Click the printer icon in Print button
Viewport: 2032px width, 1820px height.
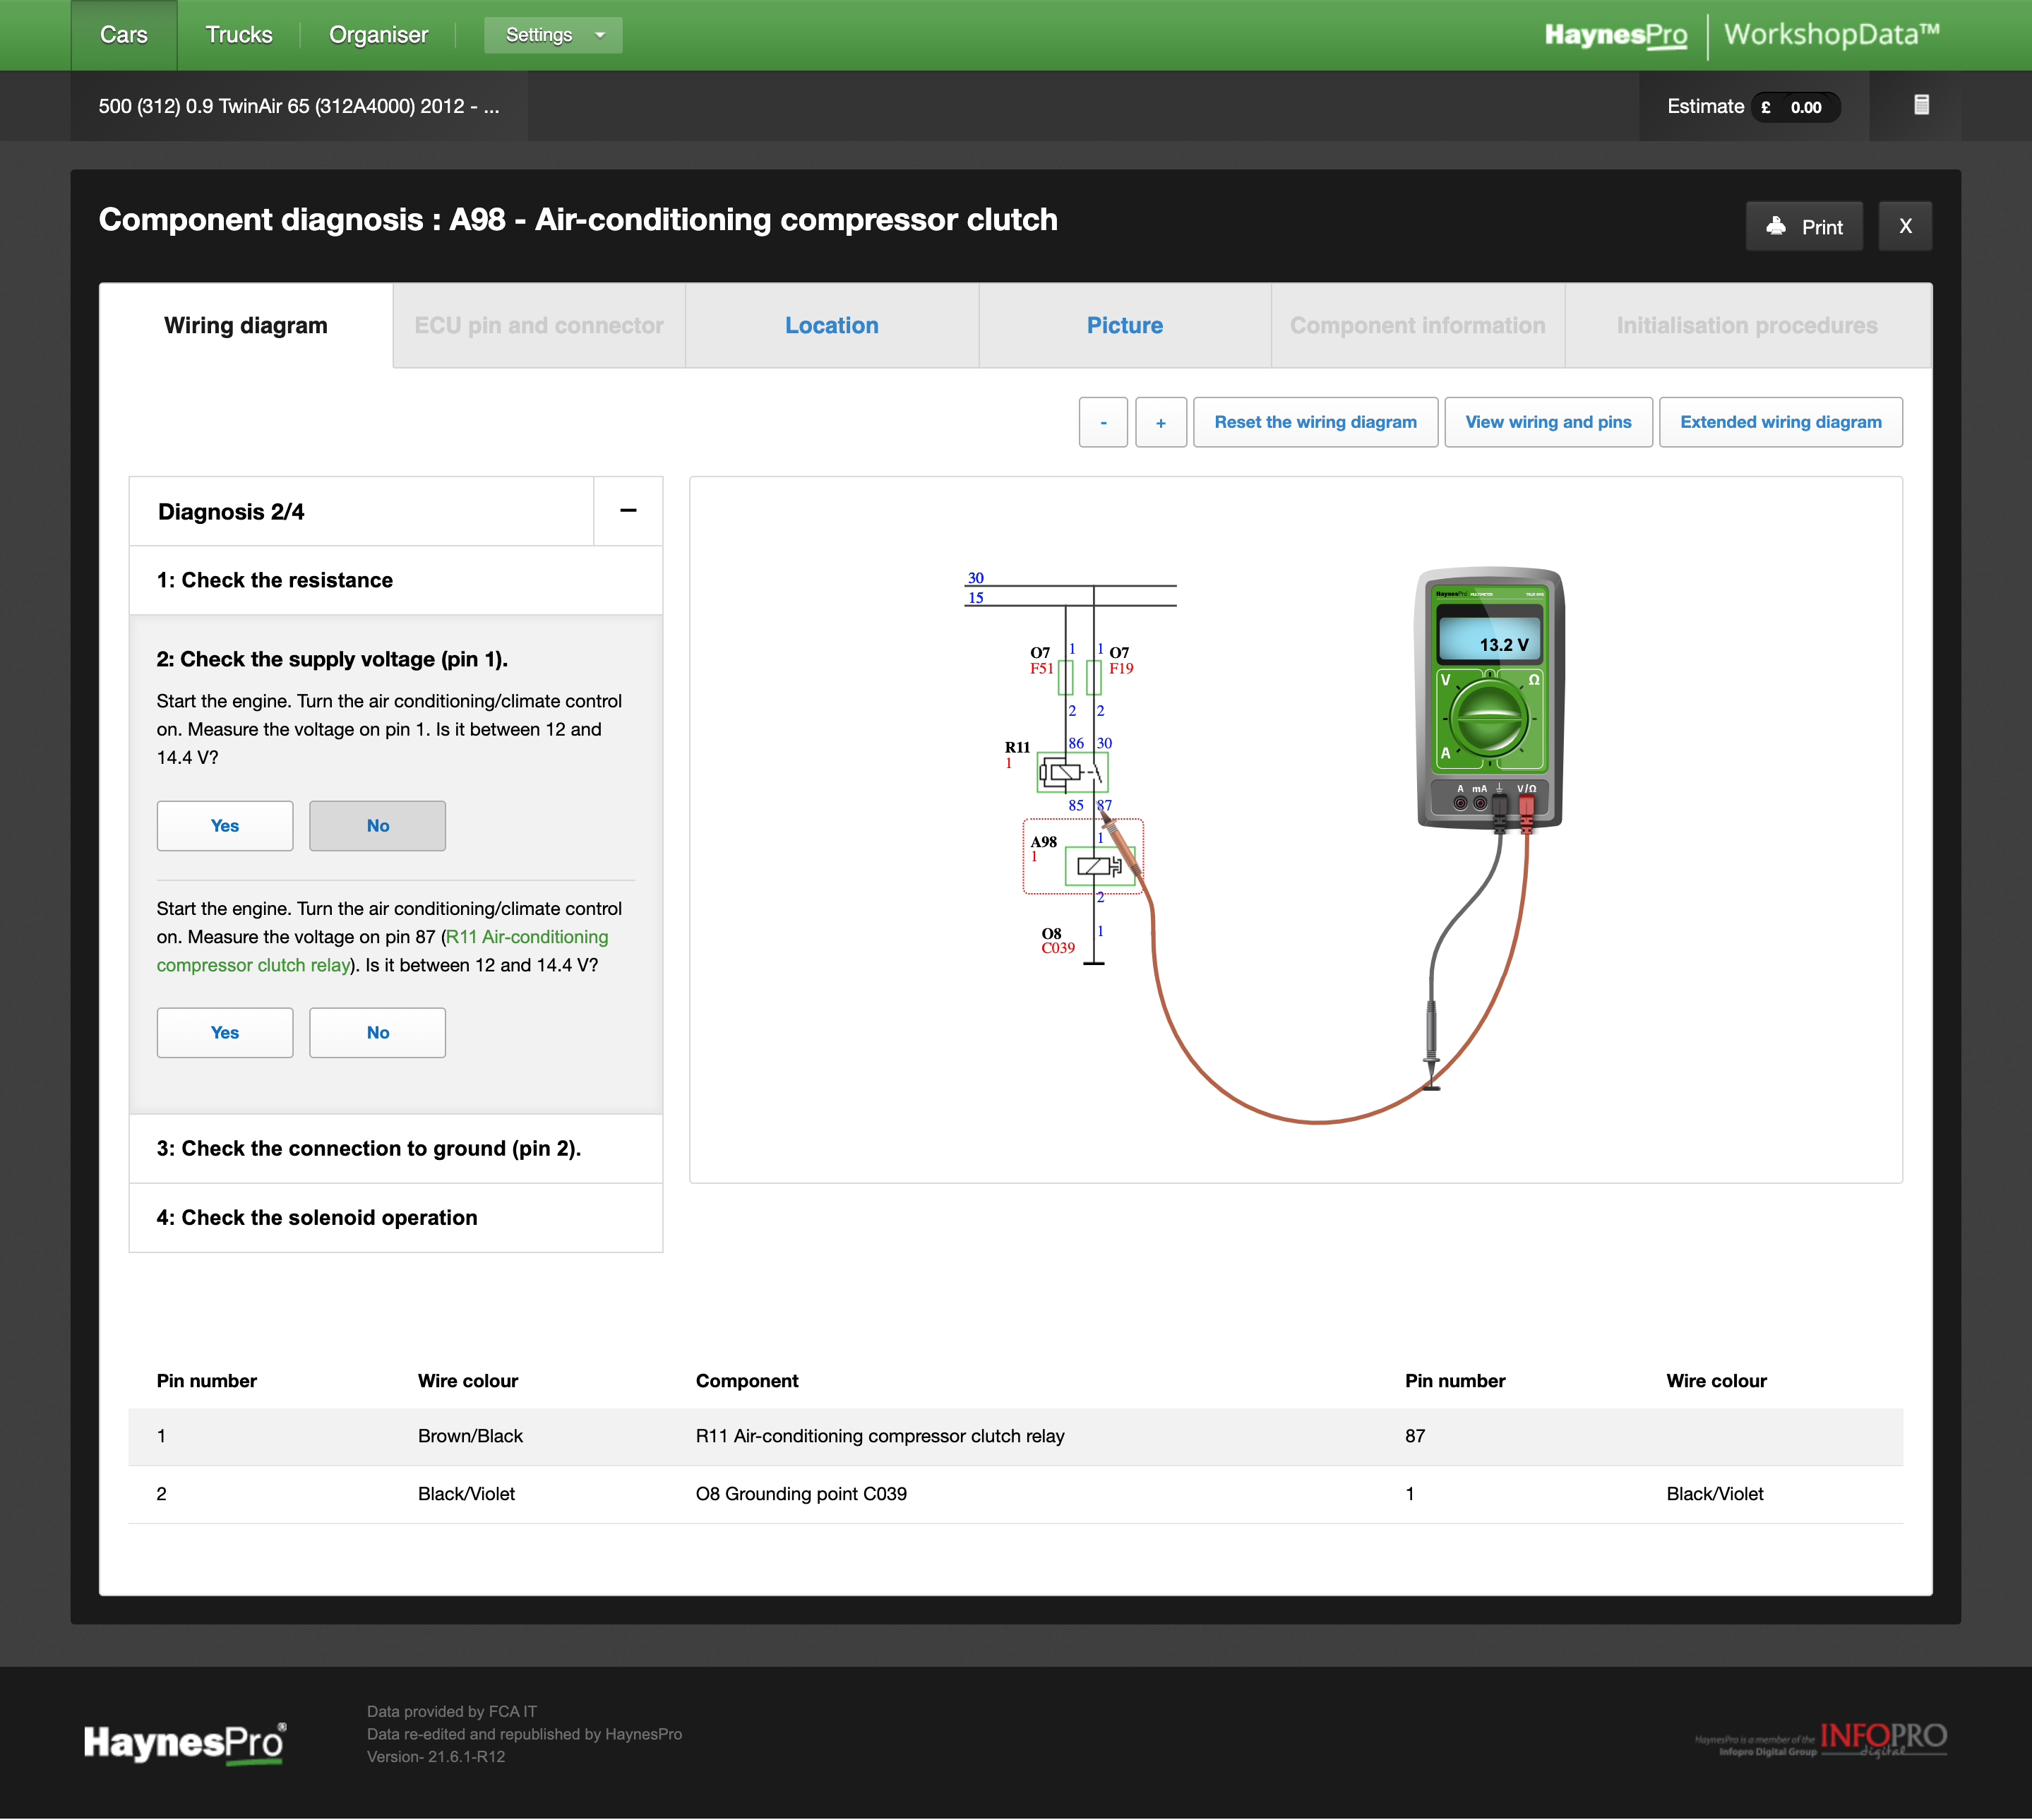(x=1776, y=226)
